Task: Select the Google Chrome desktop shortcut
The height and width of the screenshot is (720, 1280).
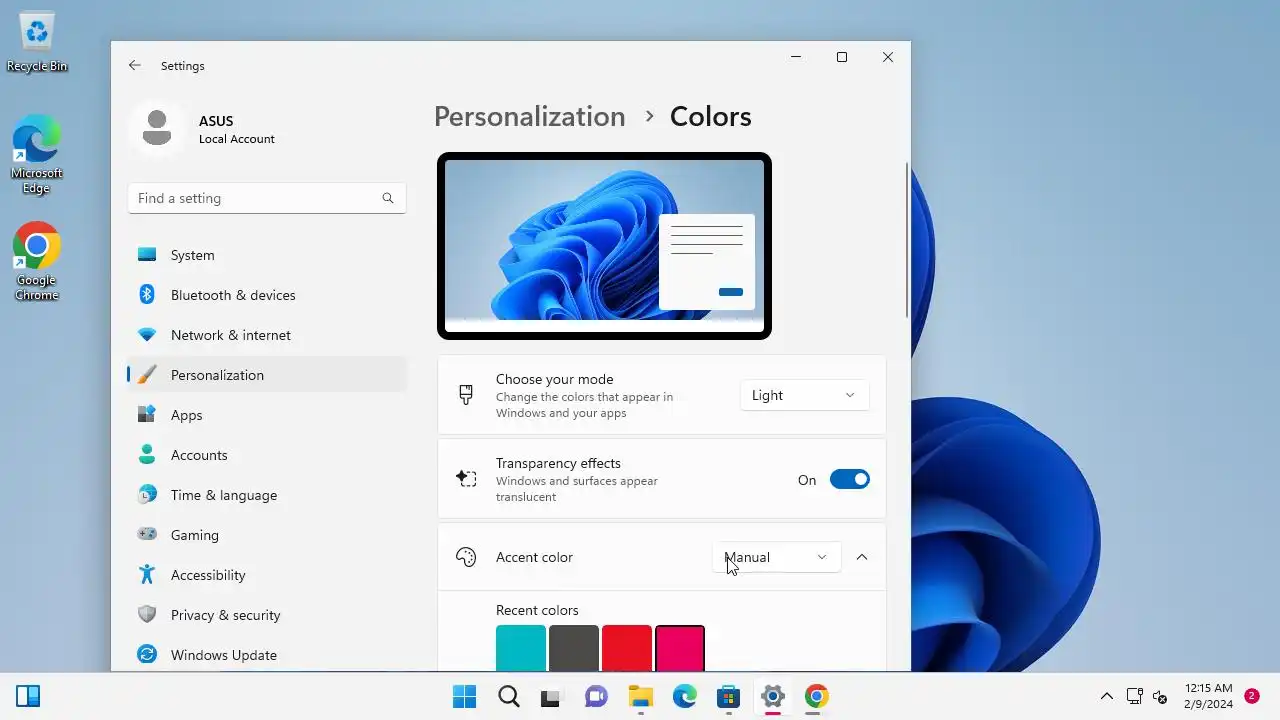Action: coord(37,262)
